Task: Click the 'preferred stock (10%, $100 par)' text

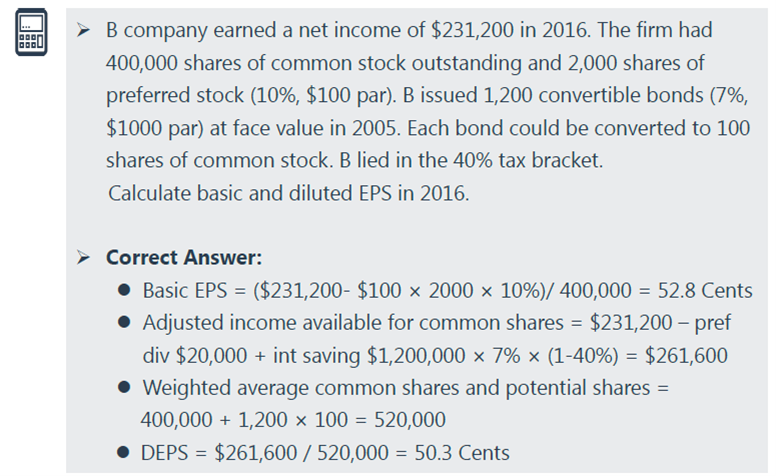Action: pos(251,95)
